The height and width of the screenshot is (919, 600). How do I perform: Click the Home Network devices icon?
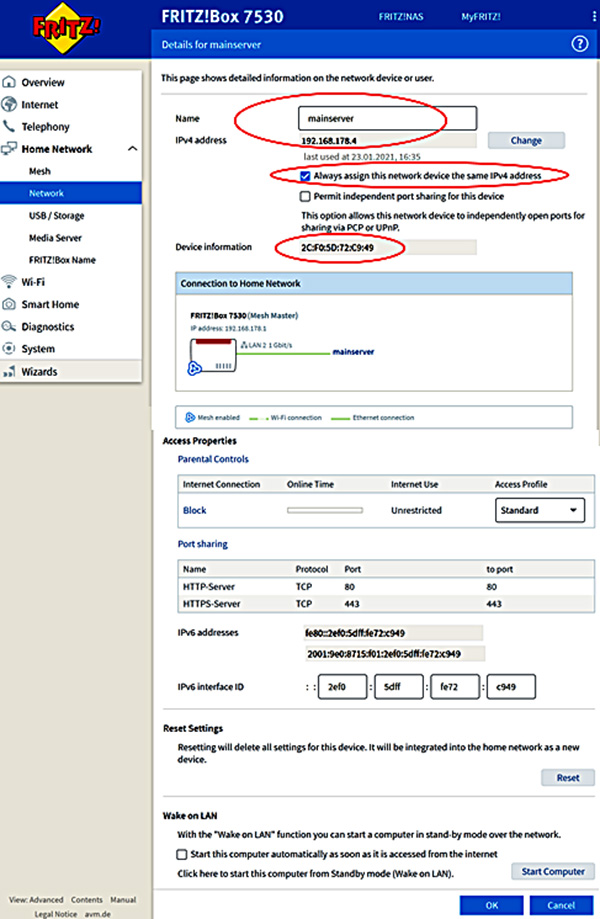(x=9, y=148)
